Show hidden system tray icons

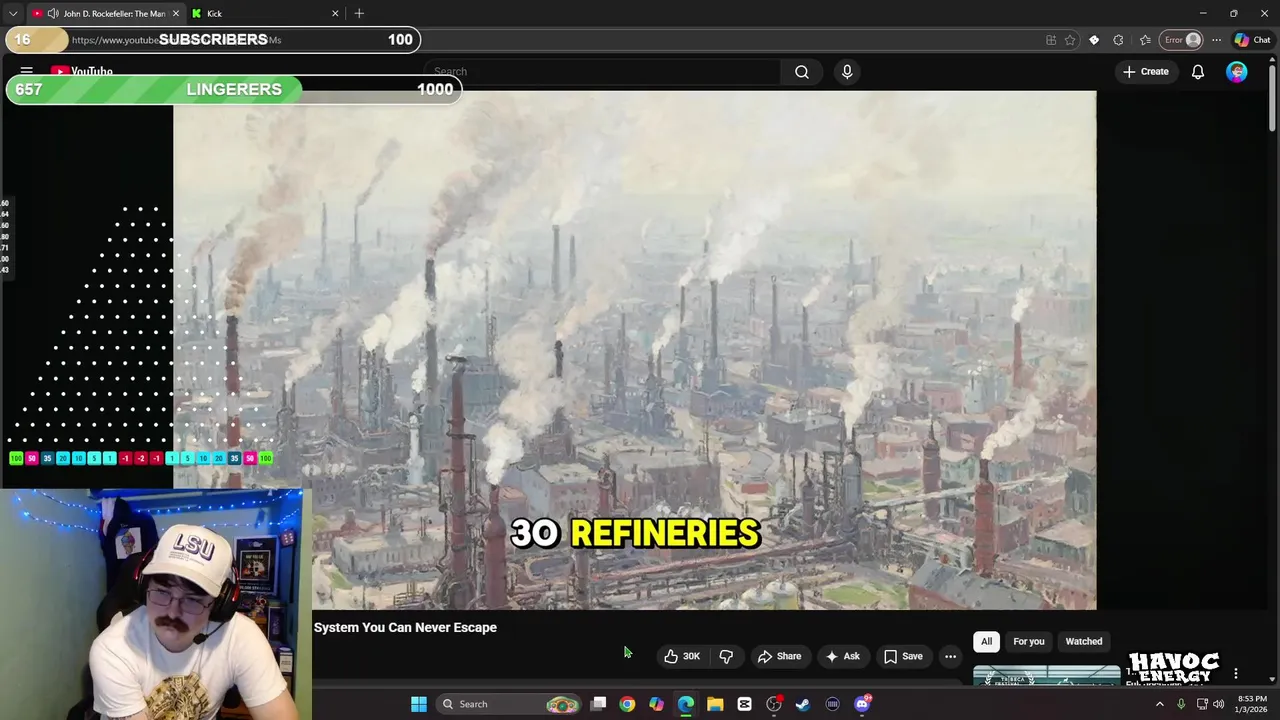(1159, 704)
